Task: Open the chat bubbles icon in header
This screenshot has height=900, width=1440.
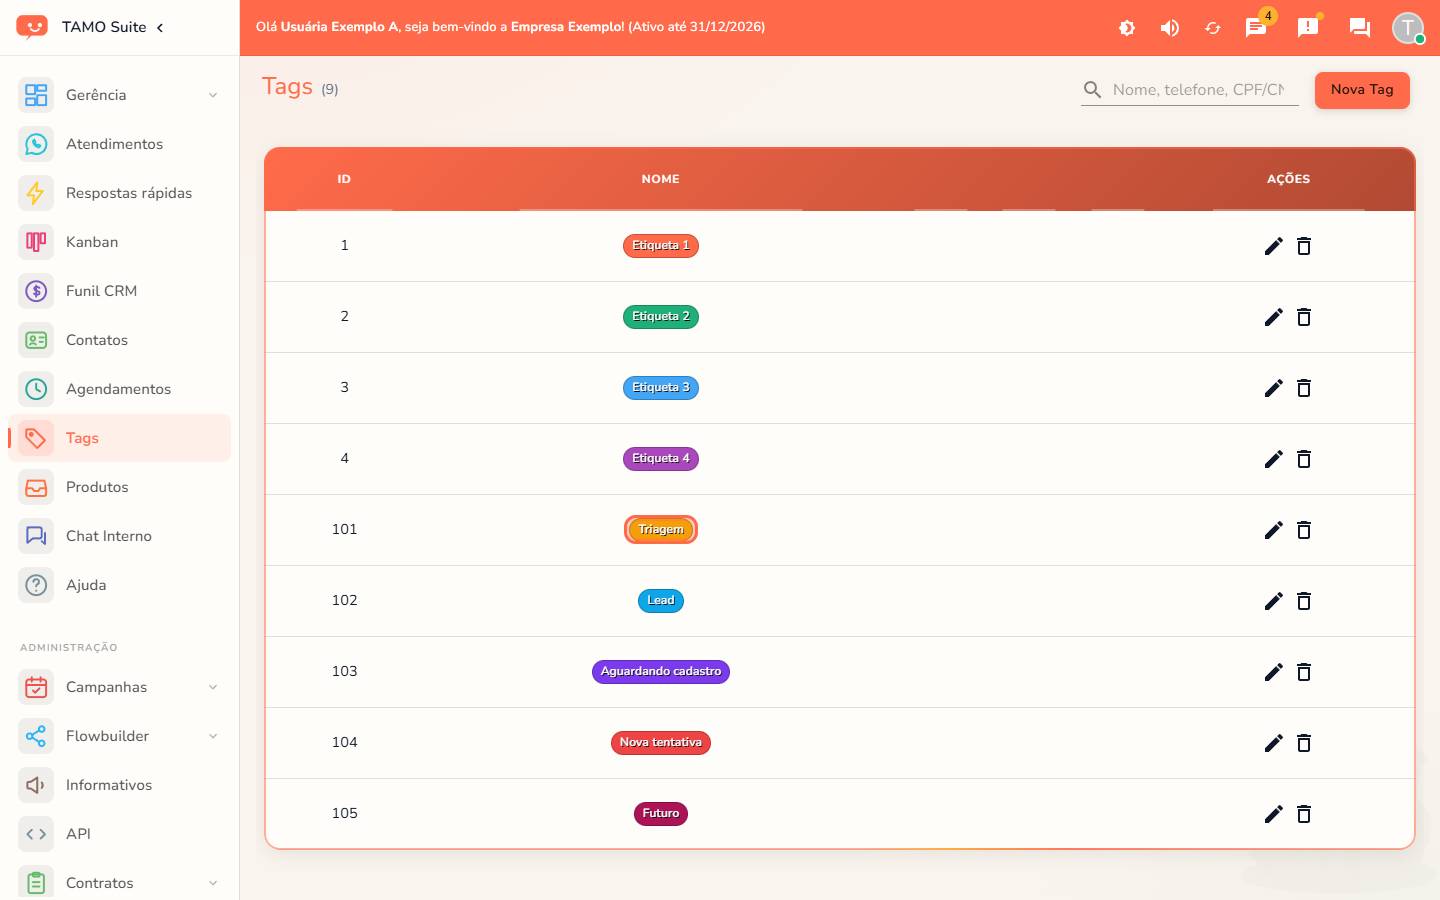Action: [1360, 28]
